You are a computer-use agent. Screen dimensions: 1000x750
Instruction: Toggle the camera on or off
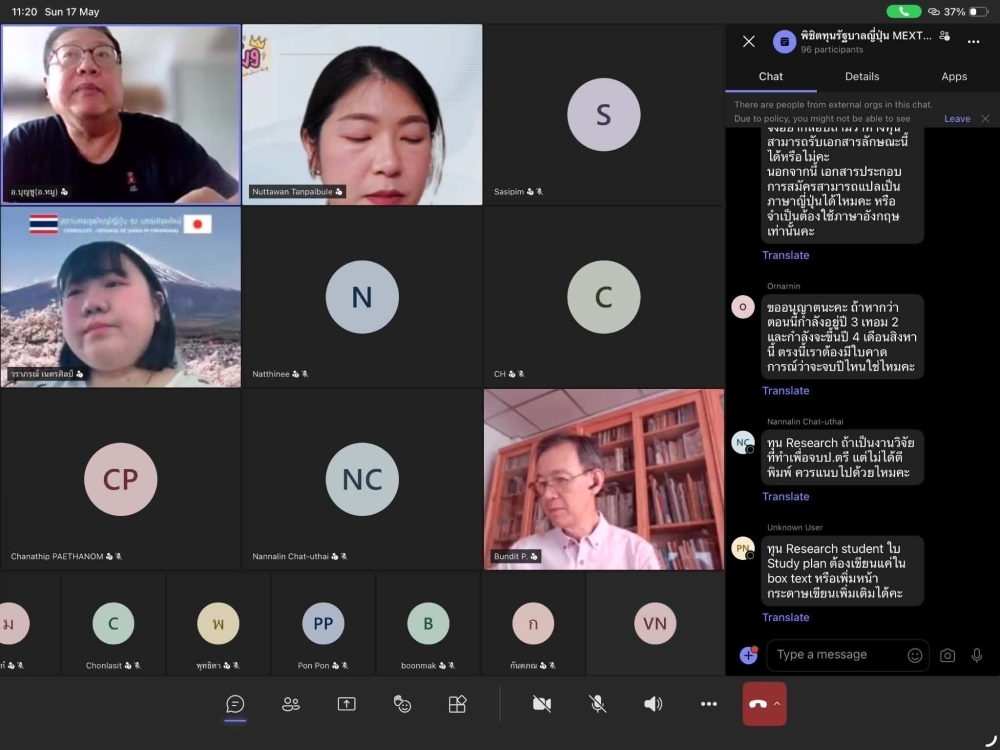(541, 703)
